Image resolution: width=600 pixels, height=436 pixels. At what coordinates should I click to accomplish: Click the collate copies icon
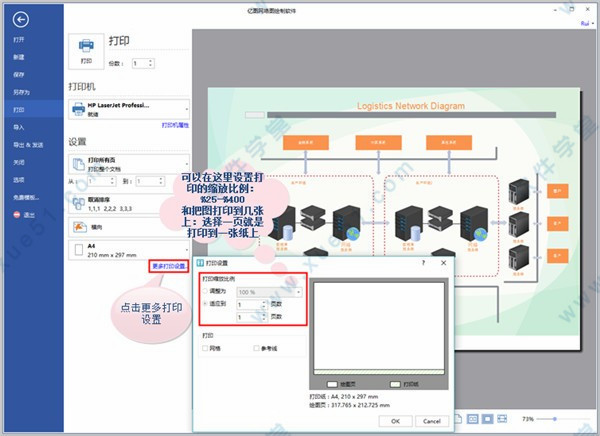coord(79,204)
